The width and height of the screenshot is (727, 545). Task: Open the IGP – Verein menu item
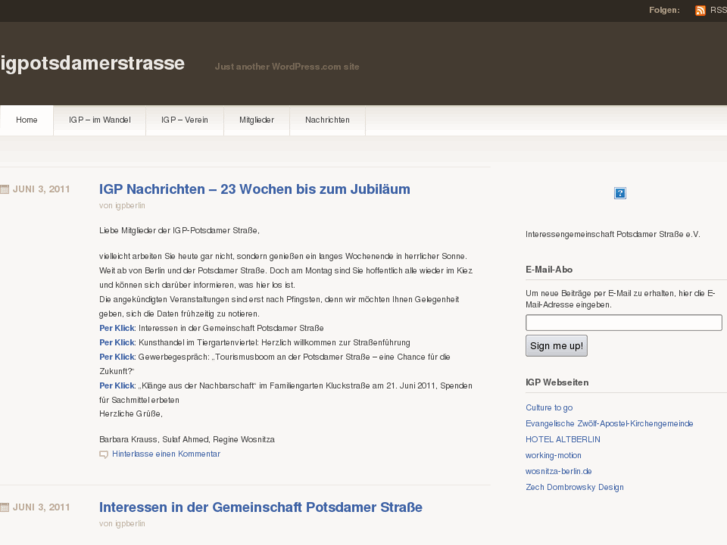coord(185,120)
